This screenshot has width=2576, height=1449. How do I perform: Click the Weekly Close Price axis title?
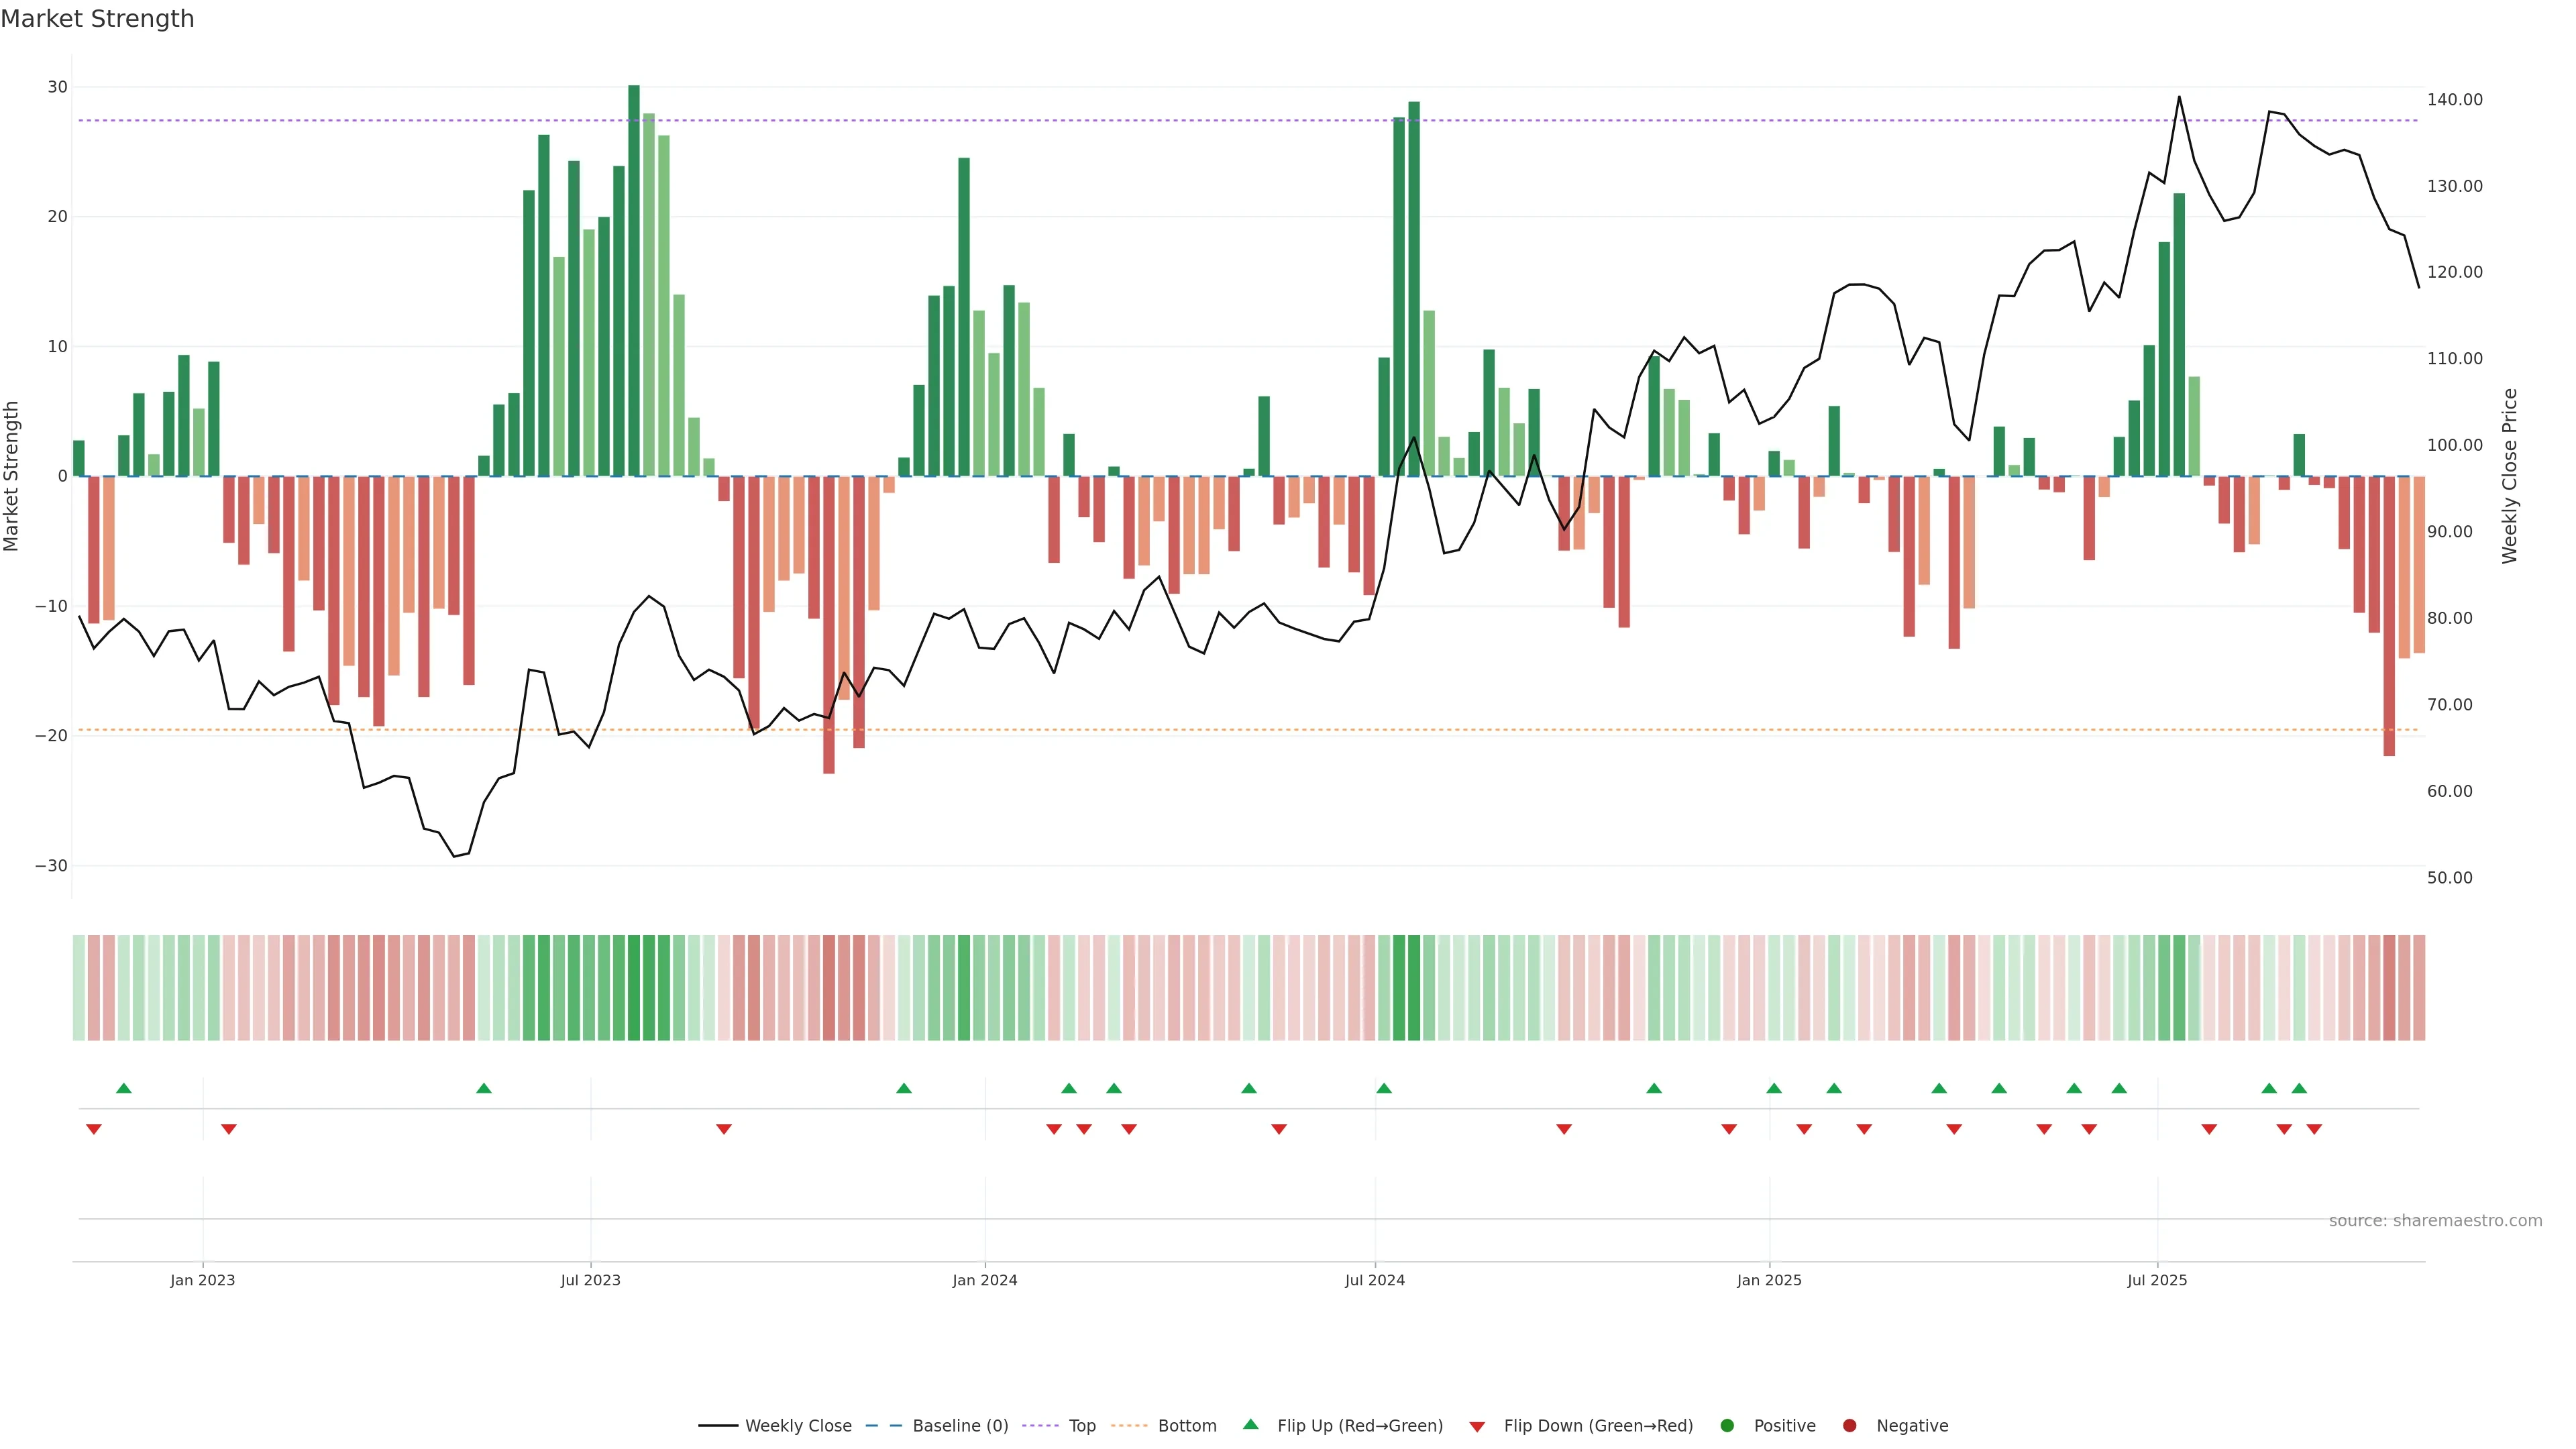pyautogui.click(x=2510, y=476)
